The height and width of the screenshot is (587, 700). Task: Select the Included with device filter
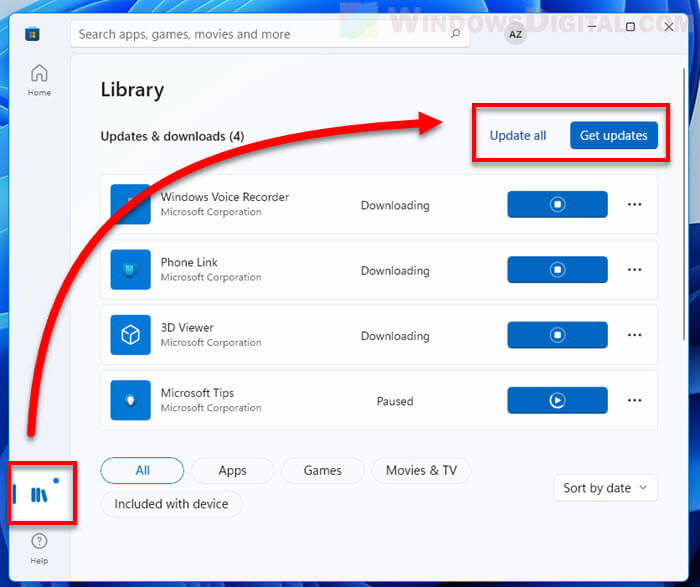[171, 504]
